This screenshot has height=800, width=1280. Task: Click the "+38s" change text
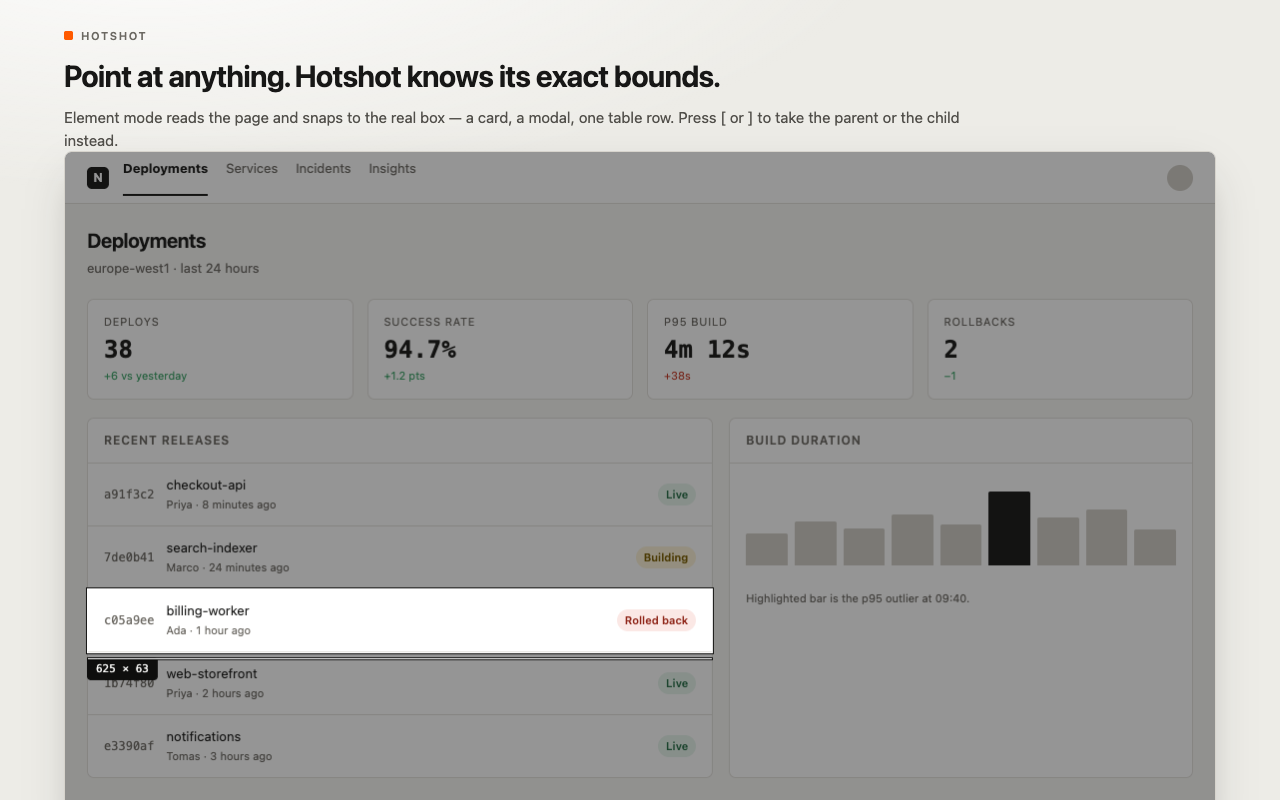[x=677, y=376]
